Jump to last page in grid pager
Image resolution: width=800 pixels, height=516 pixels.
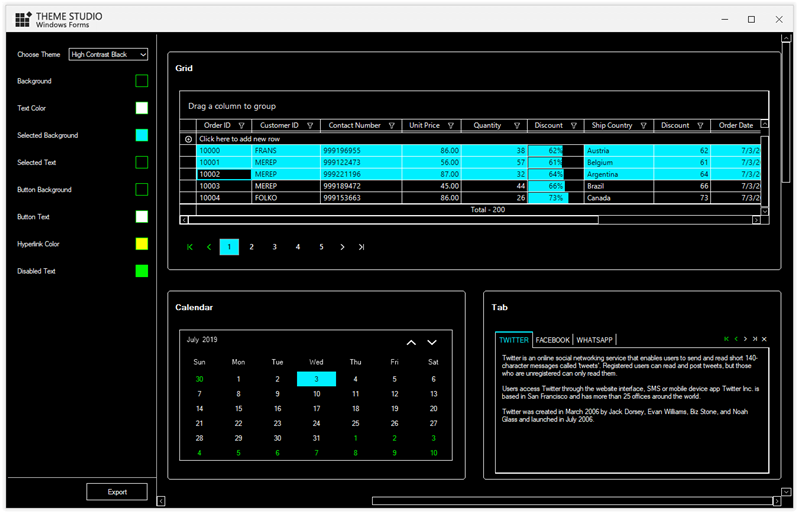pos(361,247)
